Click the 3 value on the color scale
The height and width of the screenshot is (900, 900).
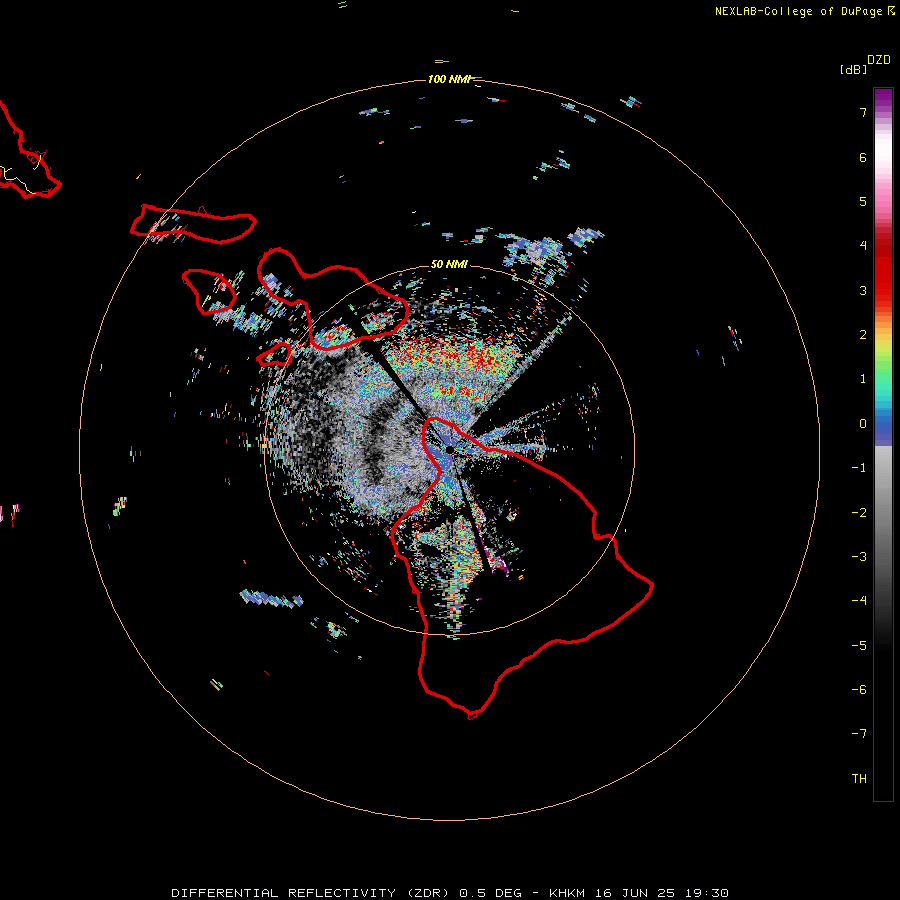click(x=863, y=290)
